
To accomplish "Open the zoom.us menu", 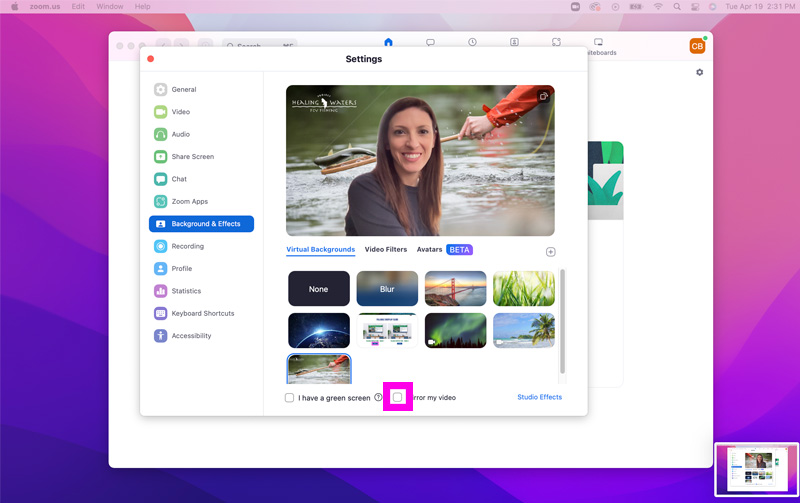I will tap(45, 7).
